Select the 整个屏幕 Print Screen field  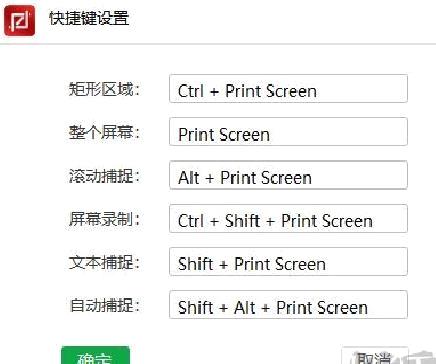[x=288, y=132]
